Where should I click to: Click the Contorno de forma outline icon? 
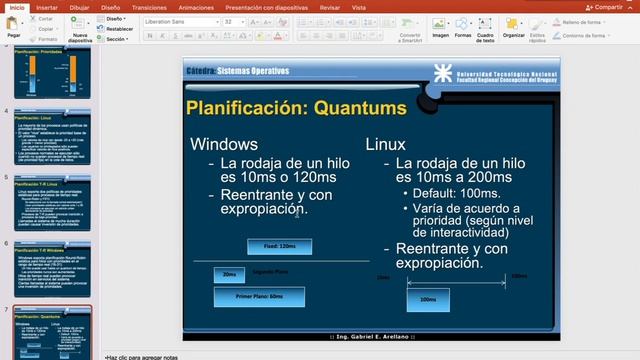pos(557,36)
